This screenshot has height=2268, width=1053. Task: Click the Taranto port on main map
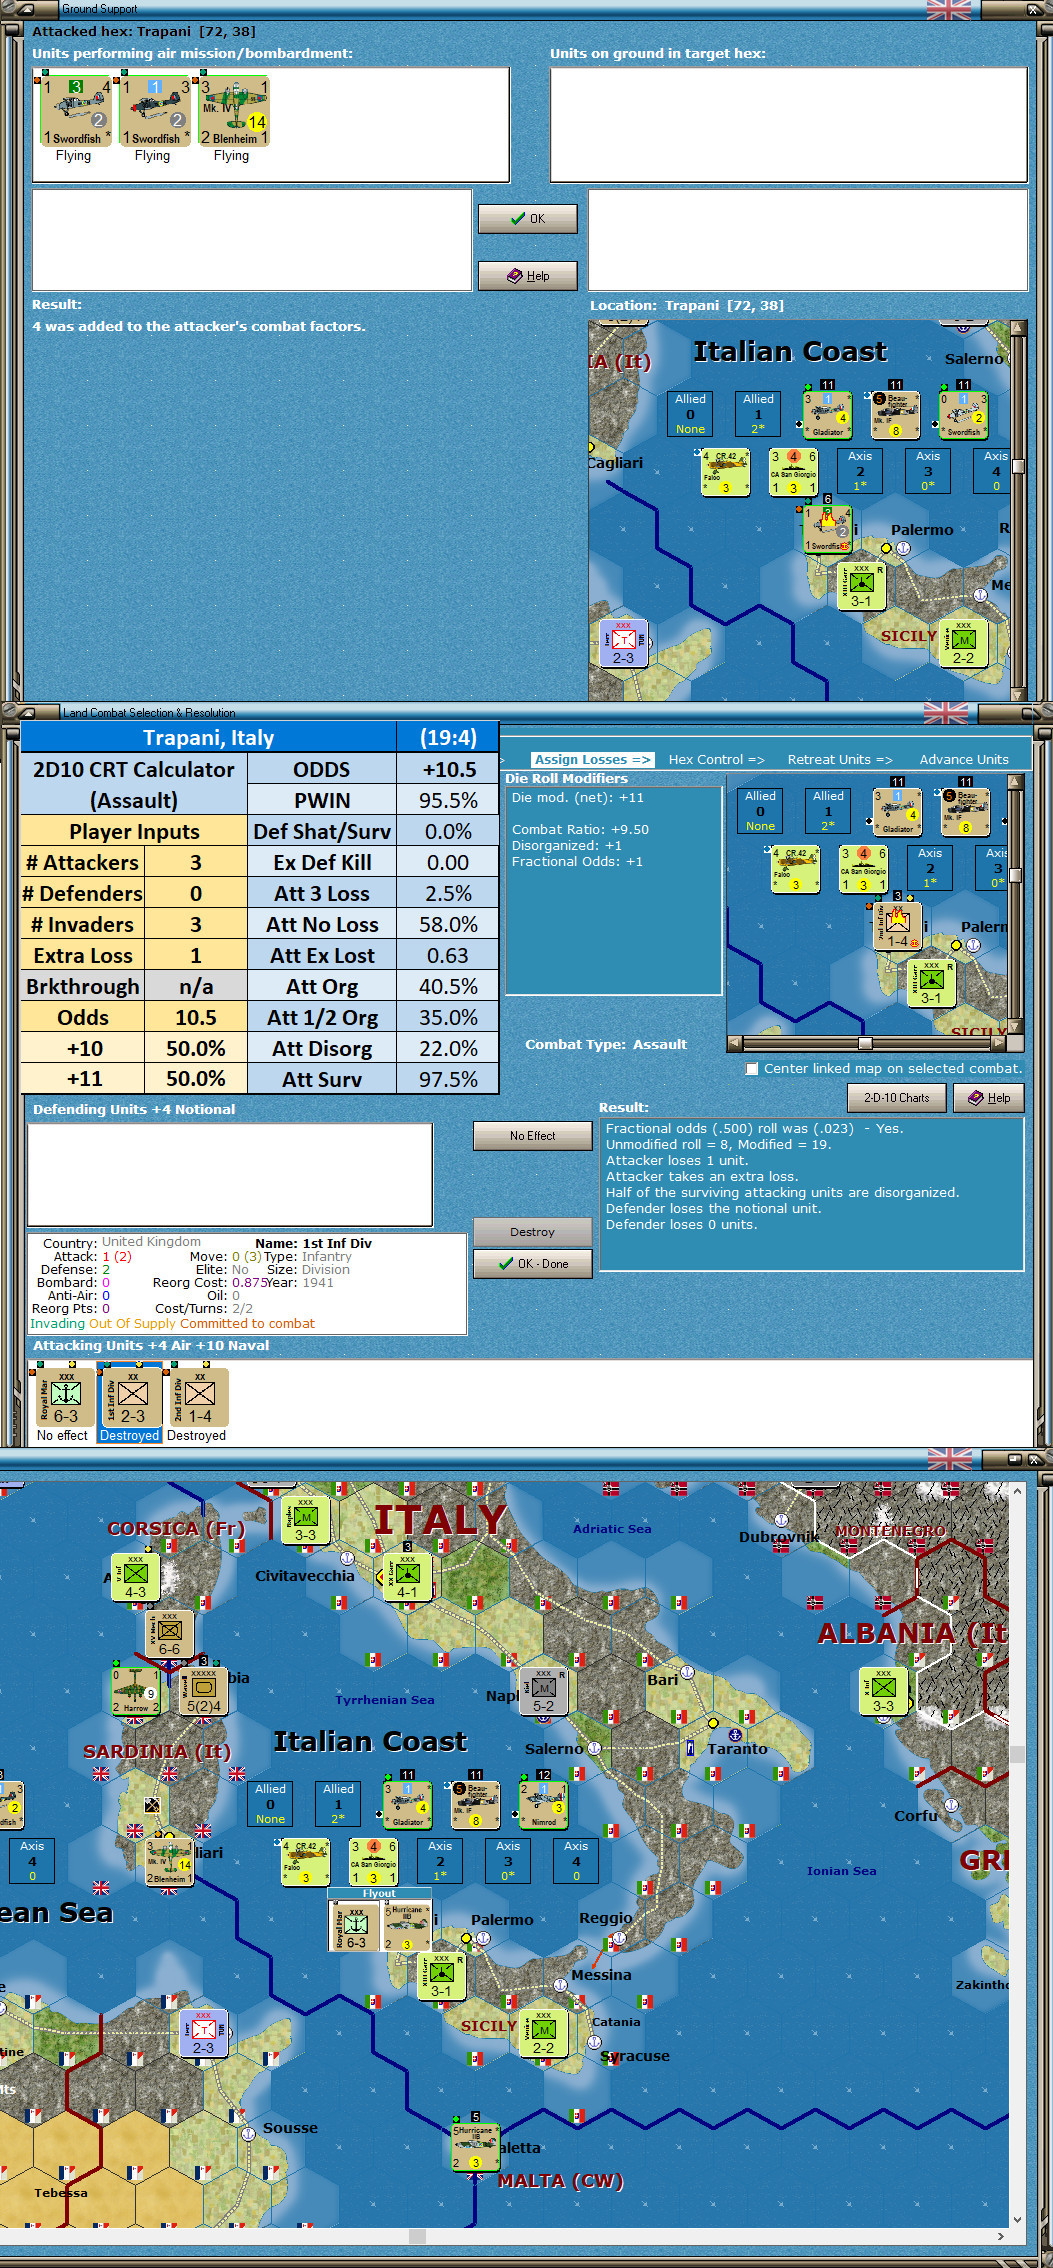coord(735,1735)
